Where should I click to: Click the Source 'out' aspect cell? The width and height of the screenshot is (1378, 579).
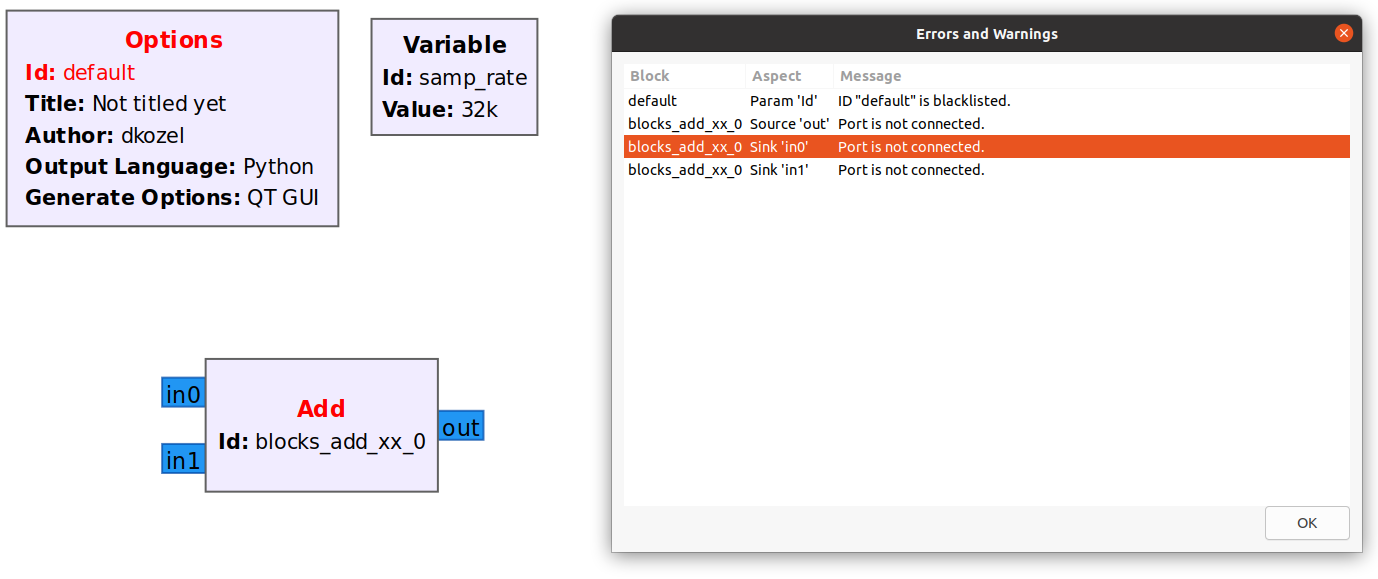pos(790,124)
